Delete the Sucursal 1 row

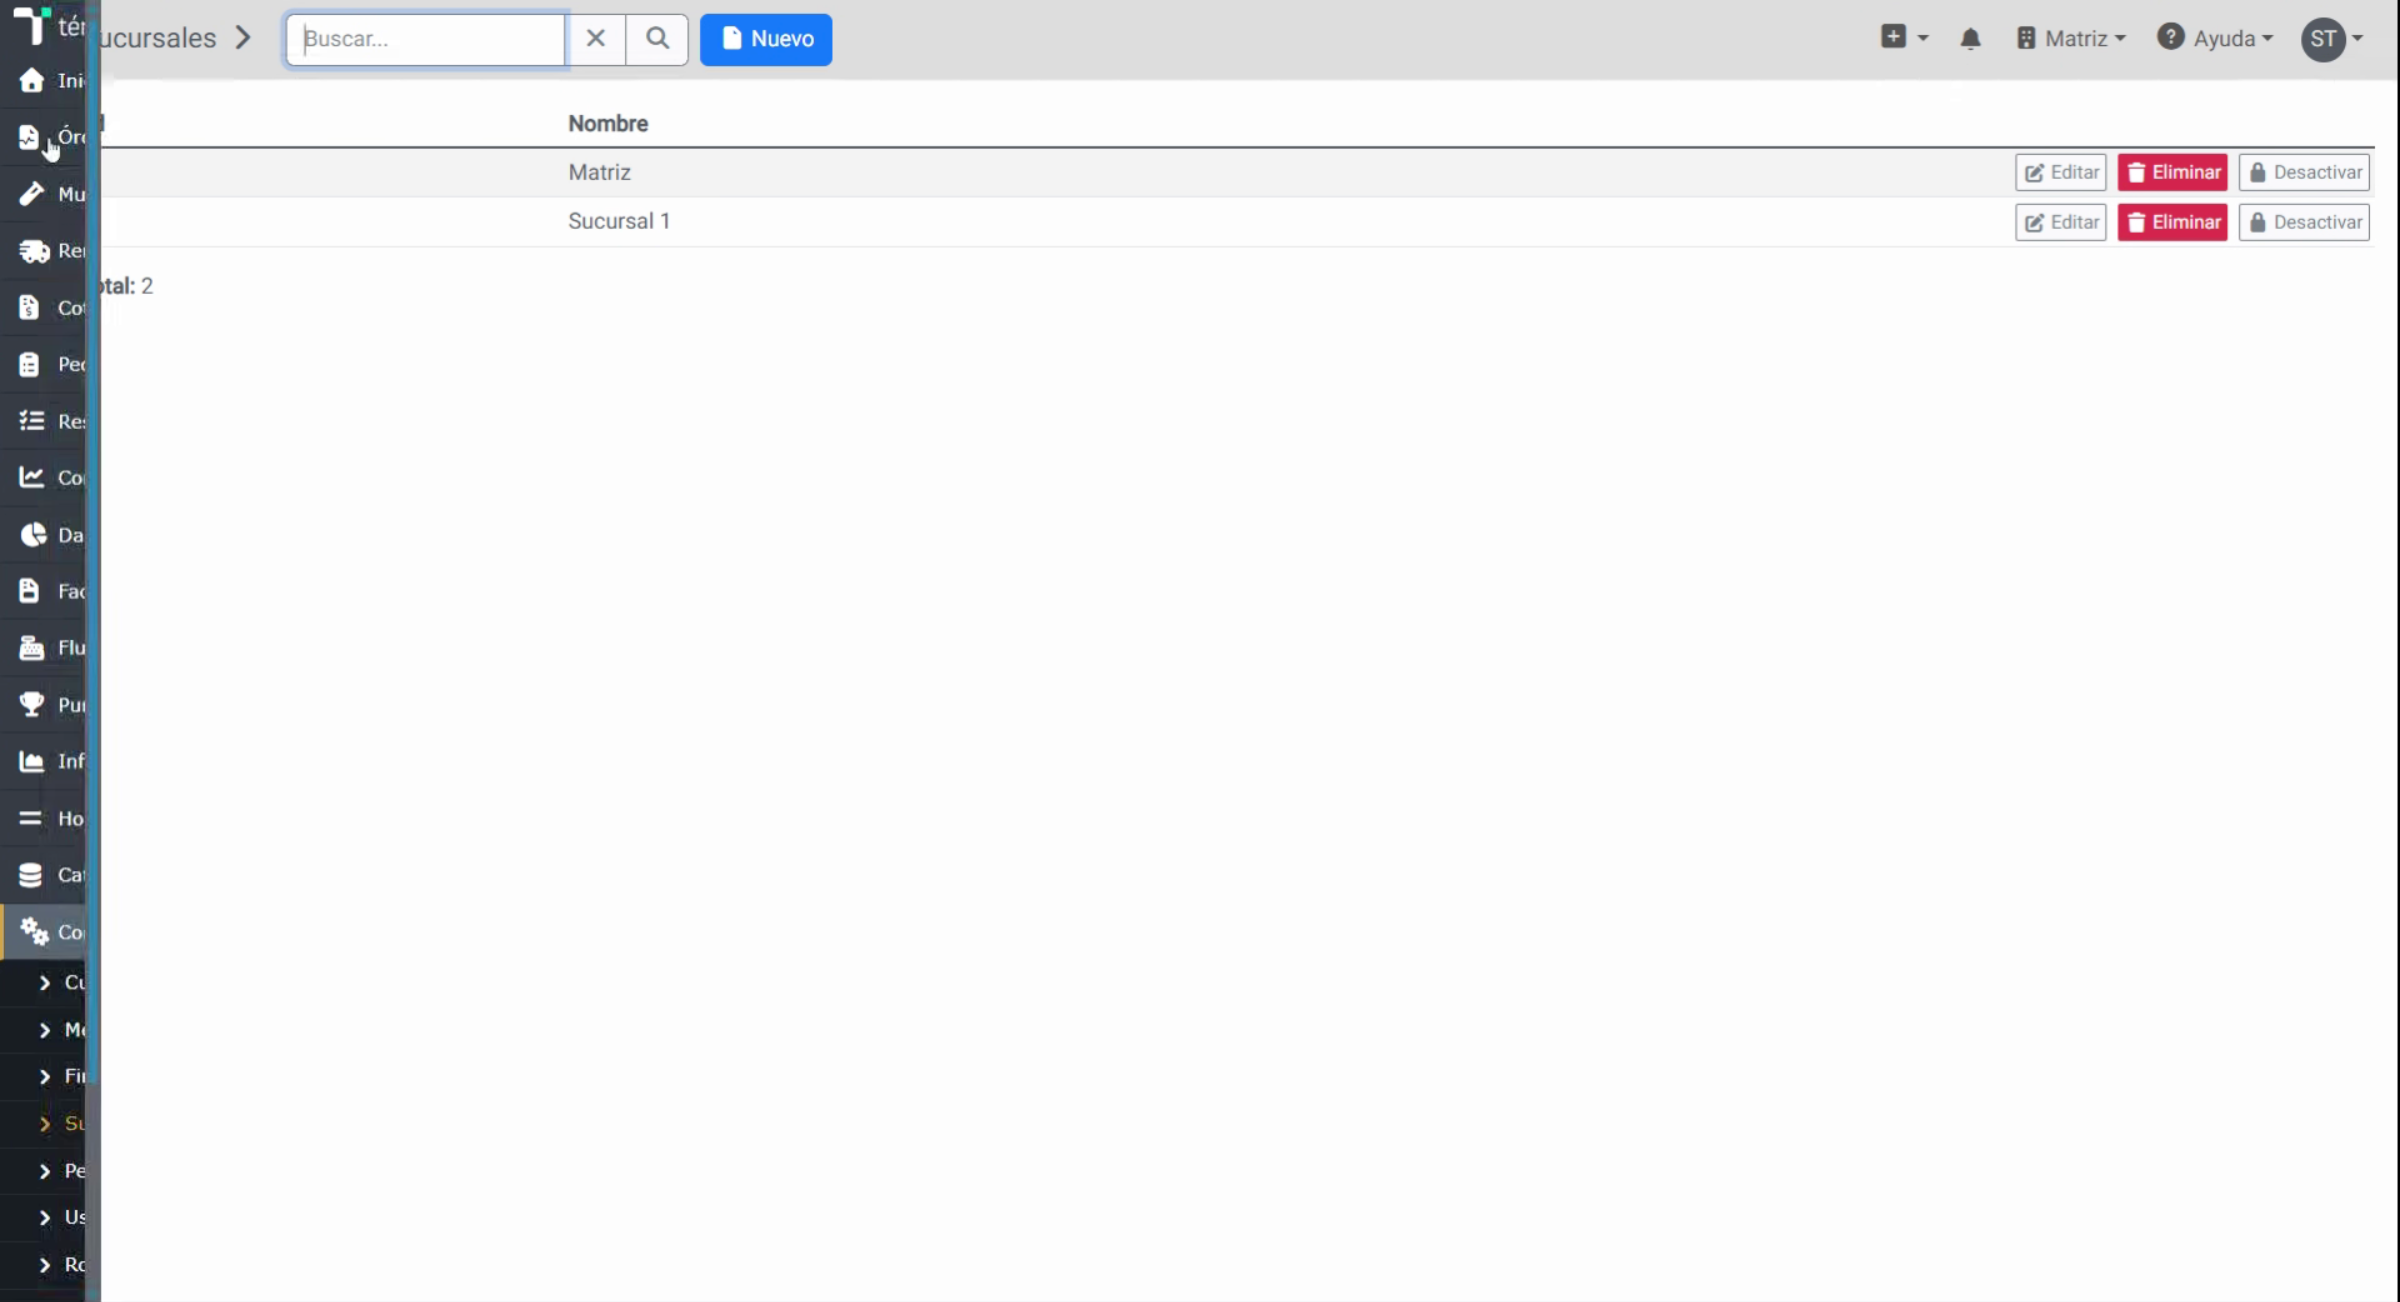[2172, 222]
